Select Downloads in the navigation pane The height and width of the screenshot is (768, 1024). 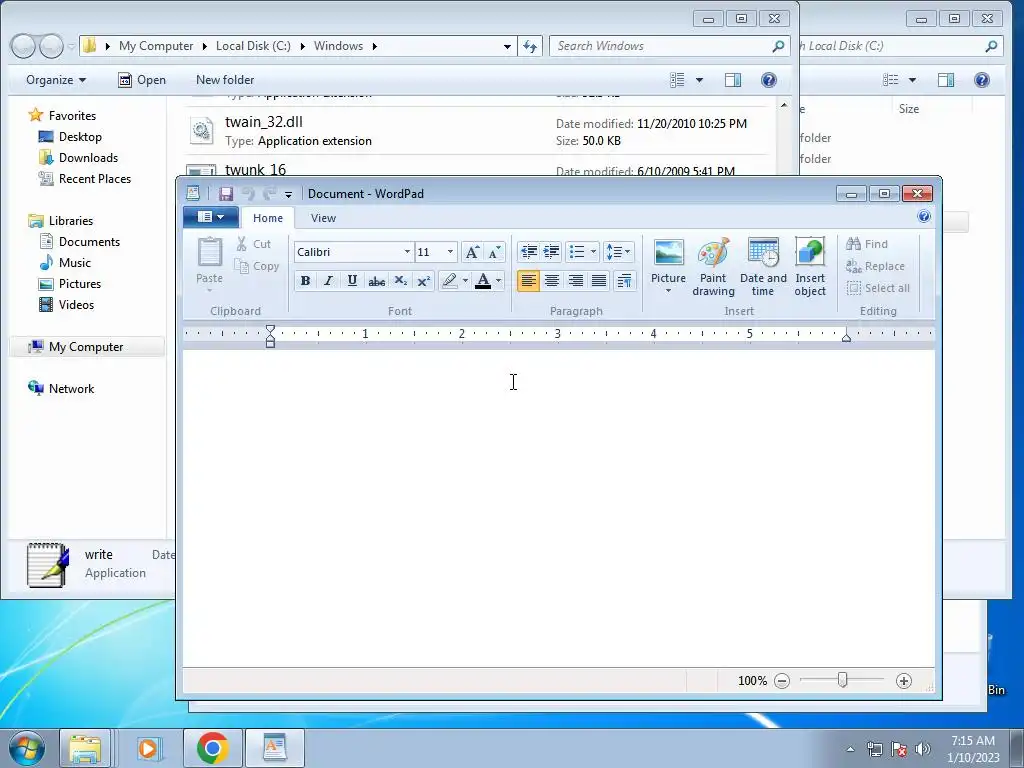pyautogui.click(x=79, y=157)
